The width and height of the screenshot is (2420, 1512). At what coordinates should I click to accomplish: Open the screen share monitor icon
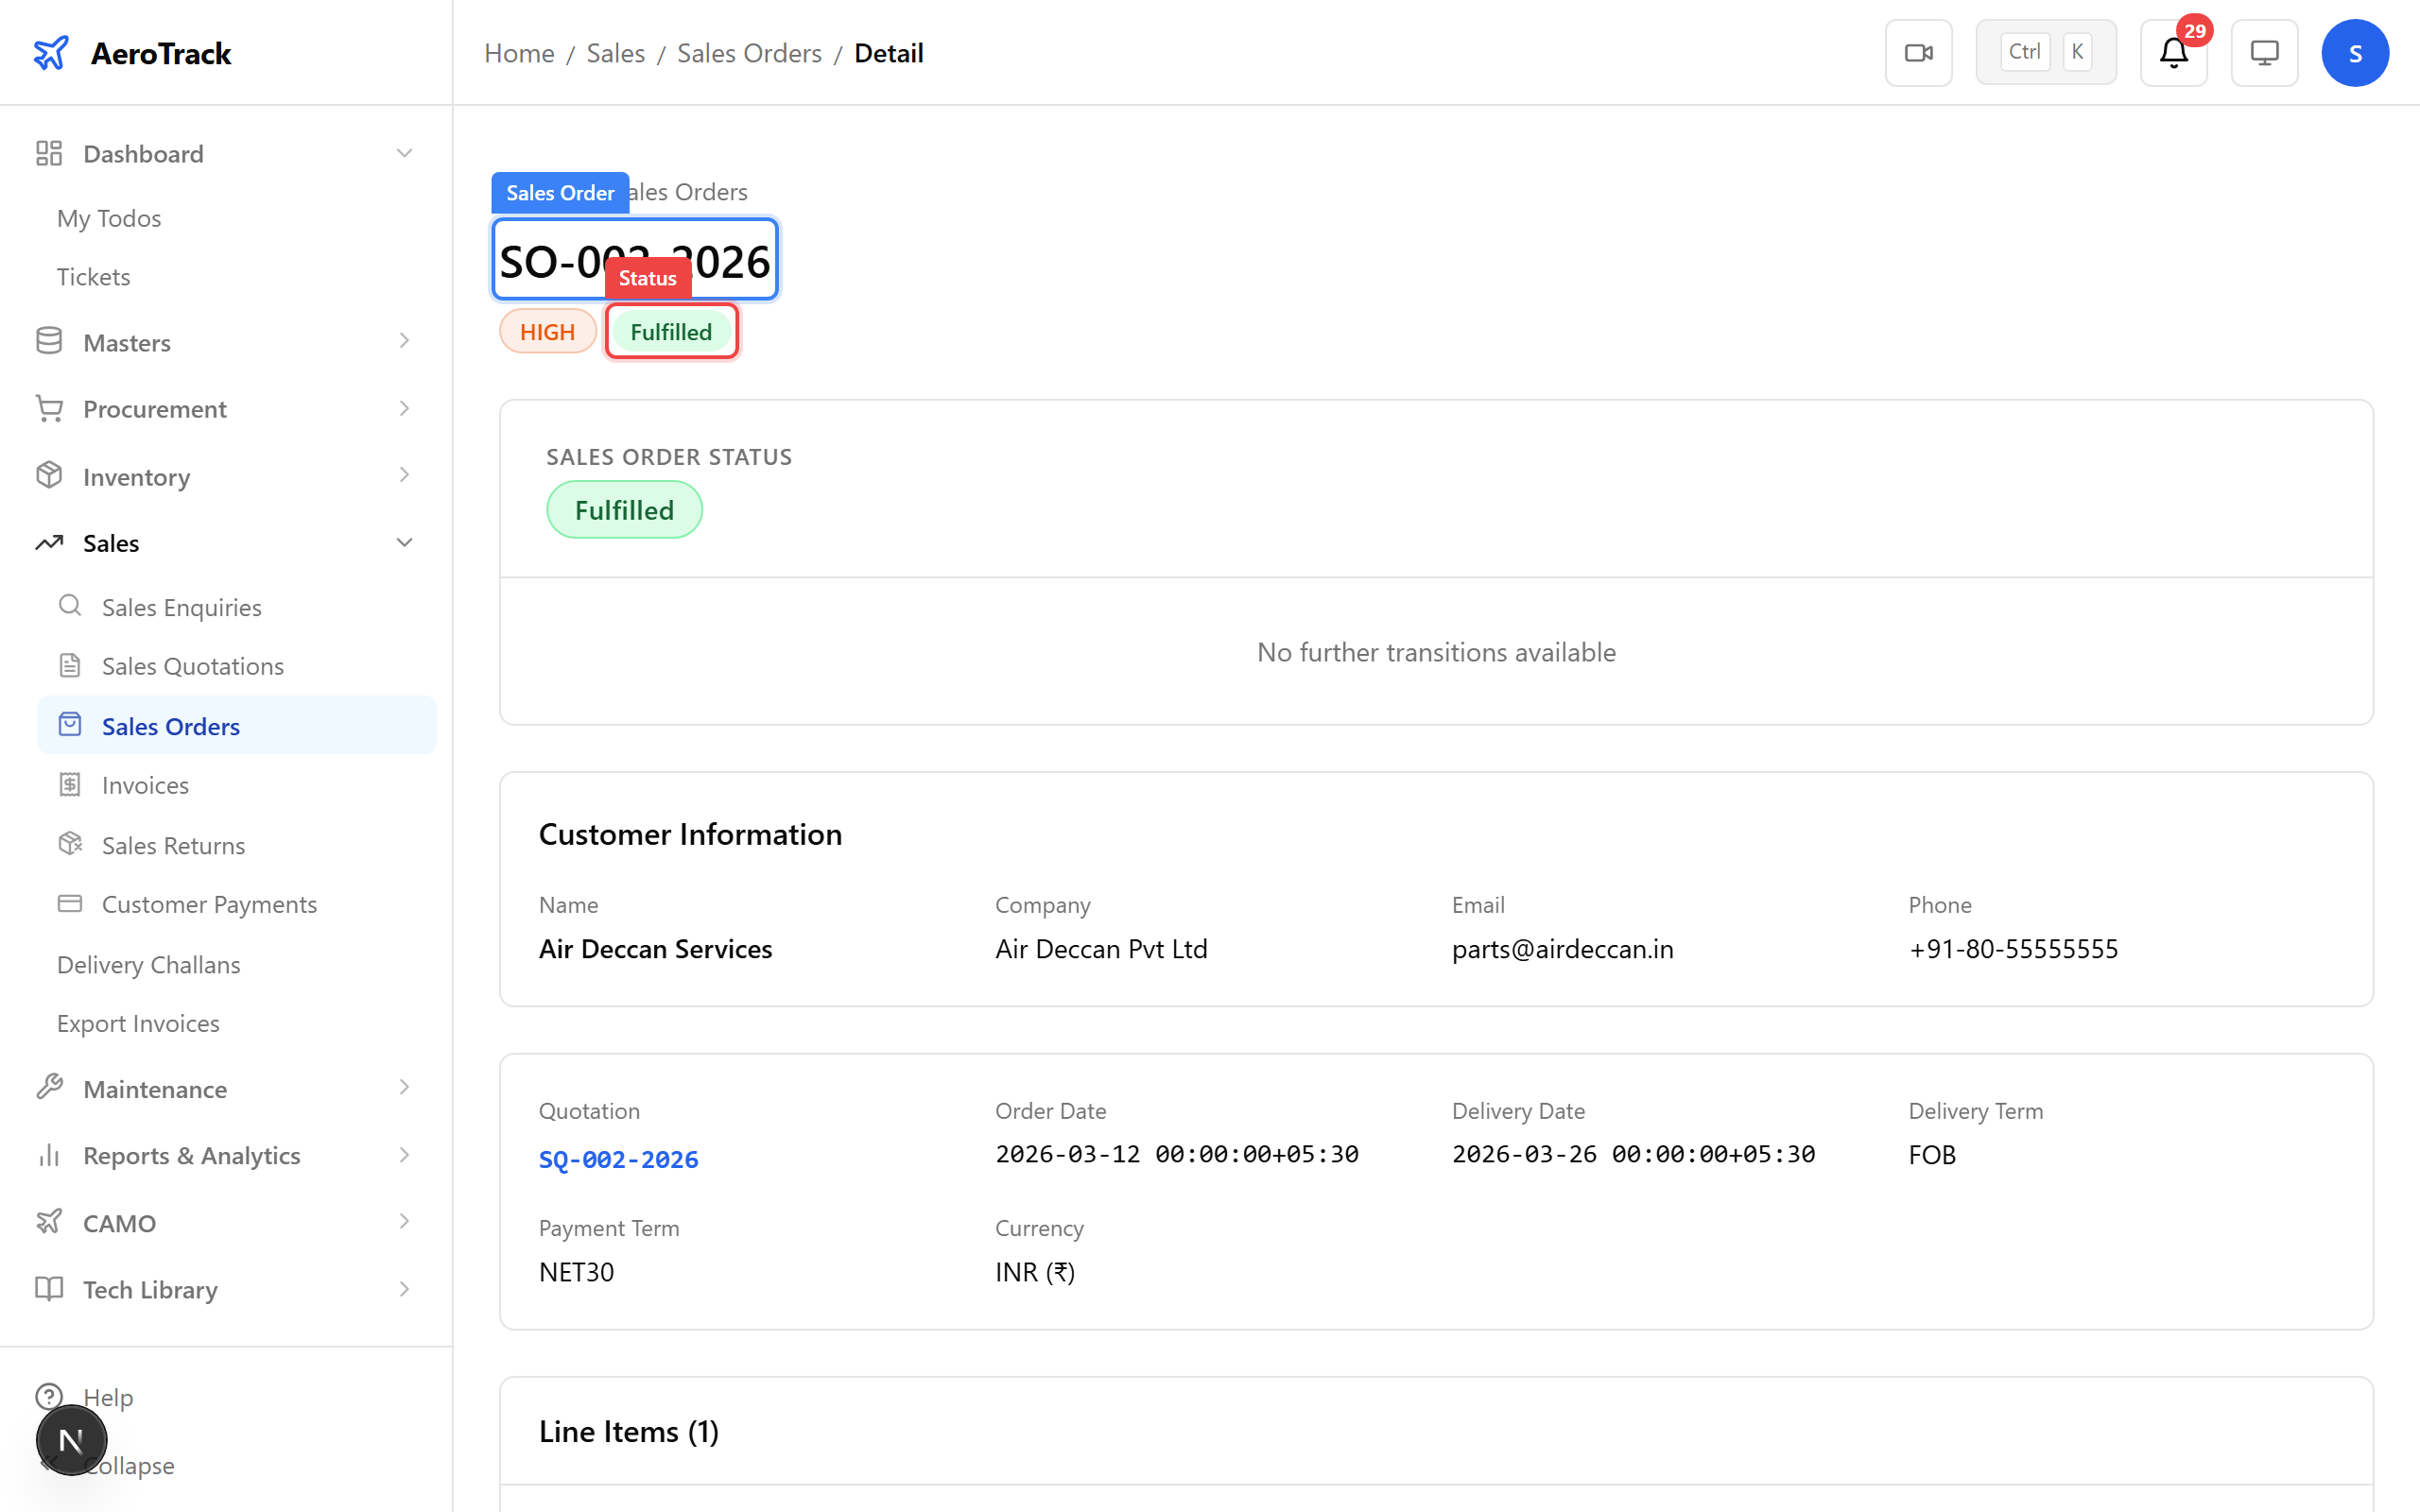(2264, 52)
